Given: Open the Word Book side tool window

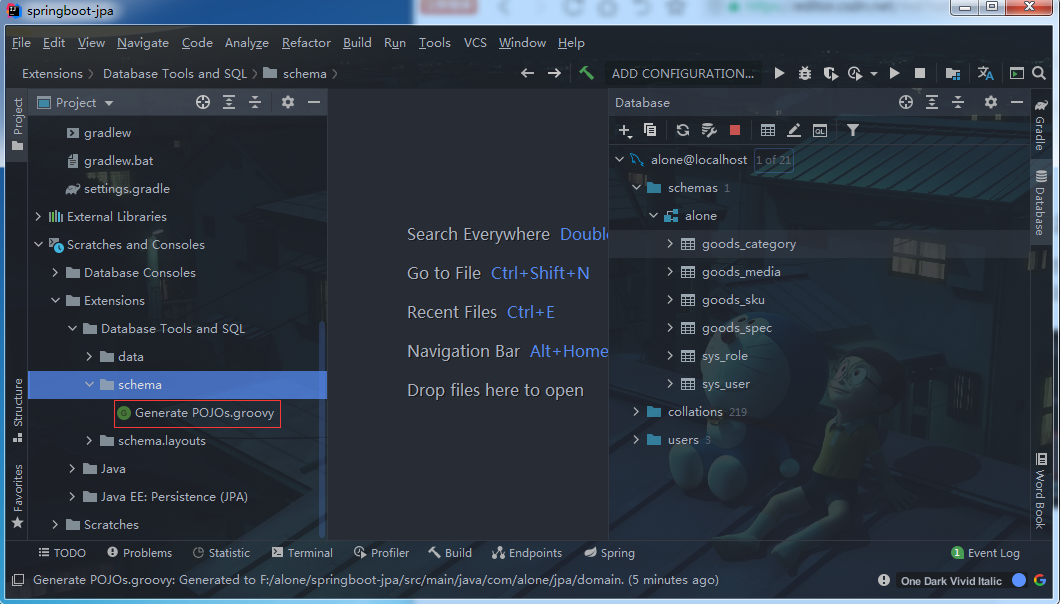Looking at the screenshot, I should (x=1040, y=490).
